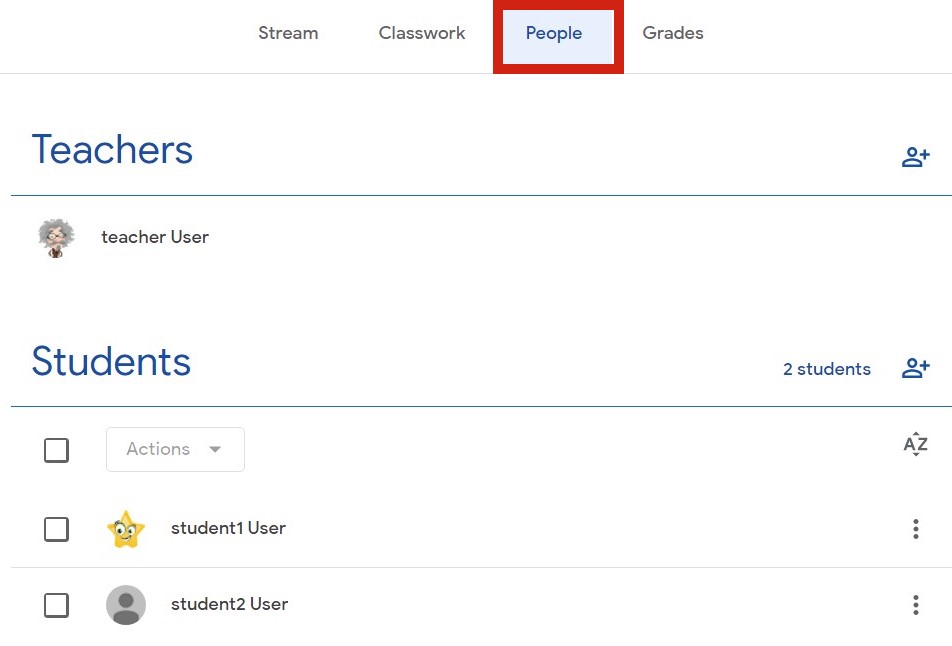Check the box next to student1 User
Screen dimensions: 952x646
(x=56, y=529)
